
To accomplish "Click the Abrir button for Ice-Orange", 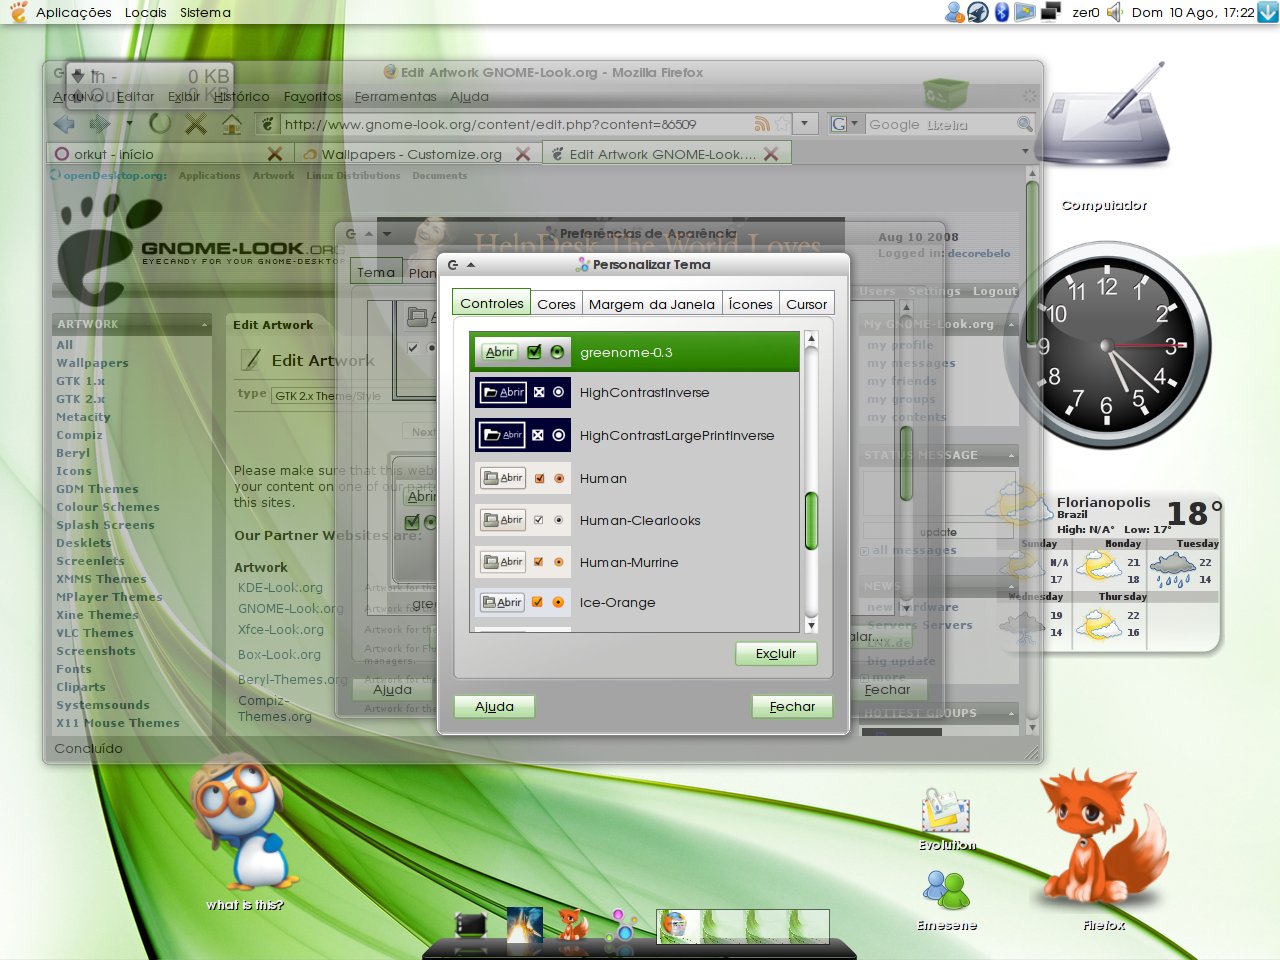I will click(502, 602).
